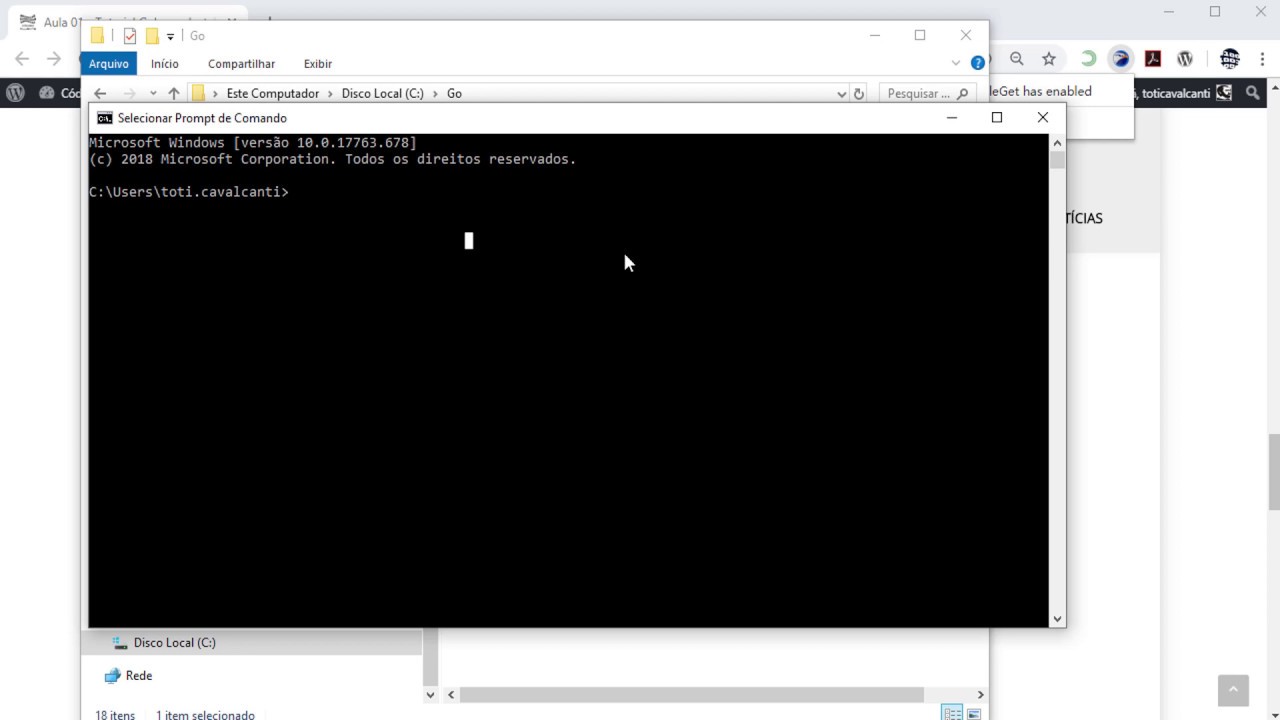Click the New folder icon in Explorer quick access toolbar
This screenshot has width=1280, height=720.
(152, 36)
